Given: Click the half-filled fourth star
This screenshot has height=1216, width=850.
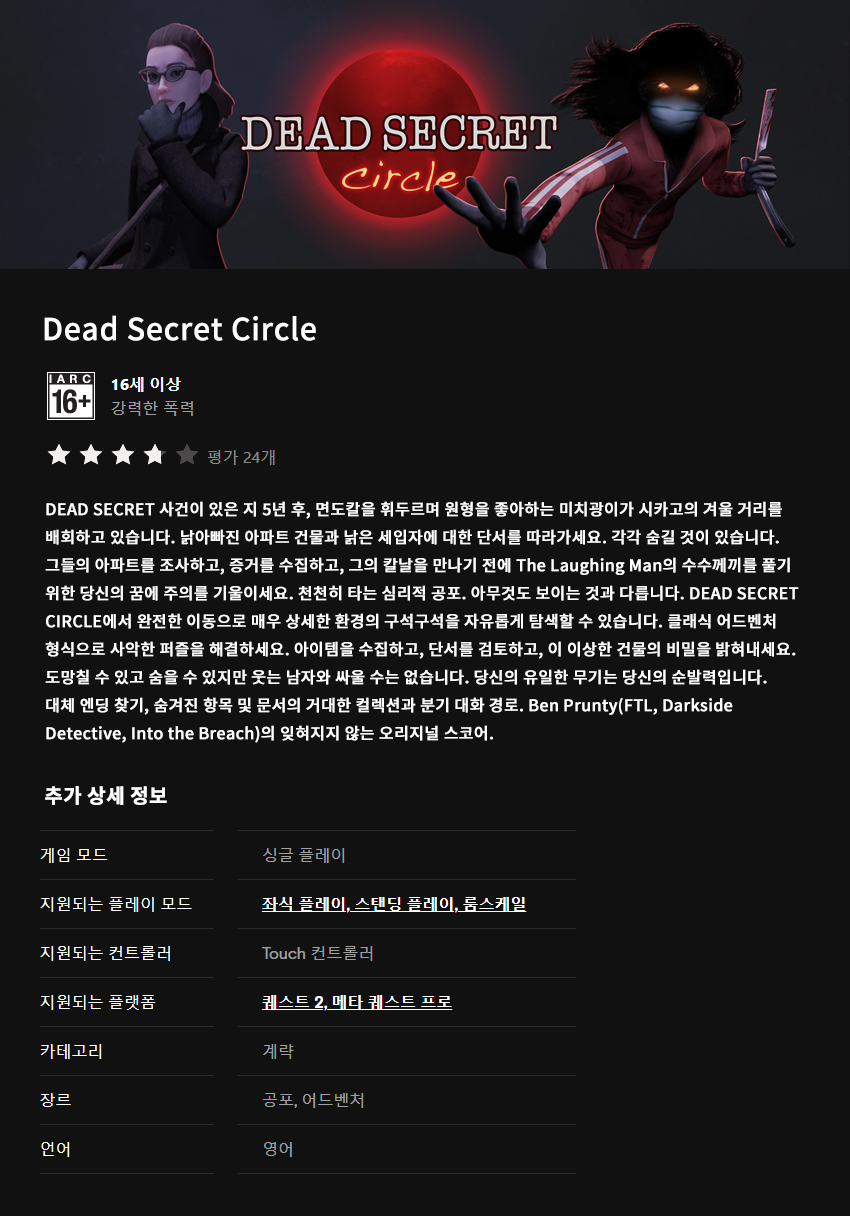Looking at the screenshot, I should 154,456.
